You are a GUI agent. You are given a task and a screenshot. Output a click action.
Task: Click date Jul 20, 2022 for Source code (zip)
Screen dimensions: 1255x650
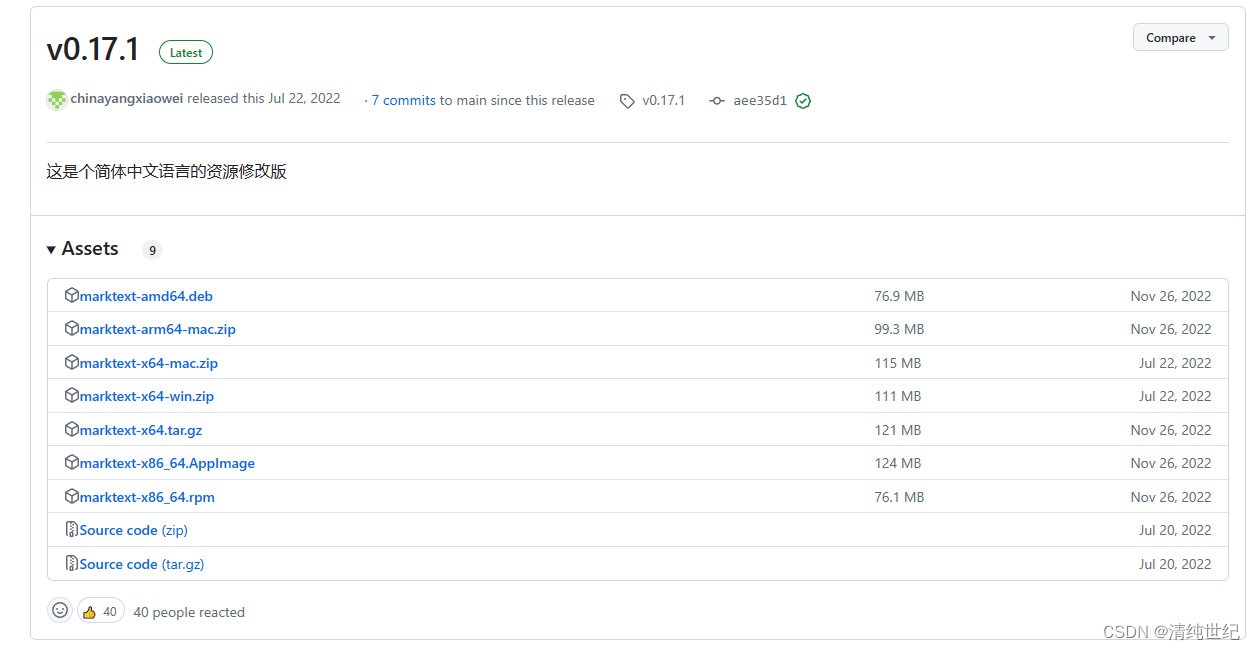click(x=1175, y=530)
